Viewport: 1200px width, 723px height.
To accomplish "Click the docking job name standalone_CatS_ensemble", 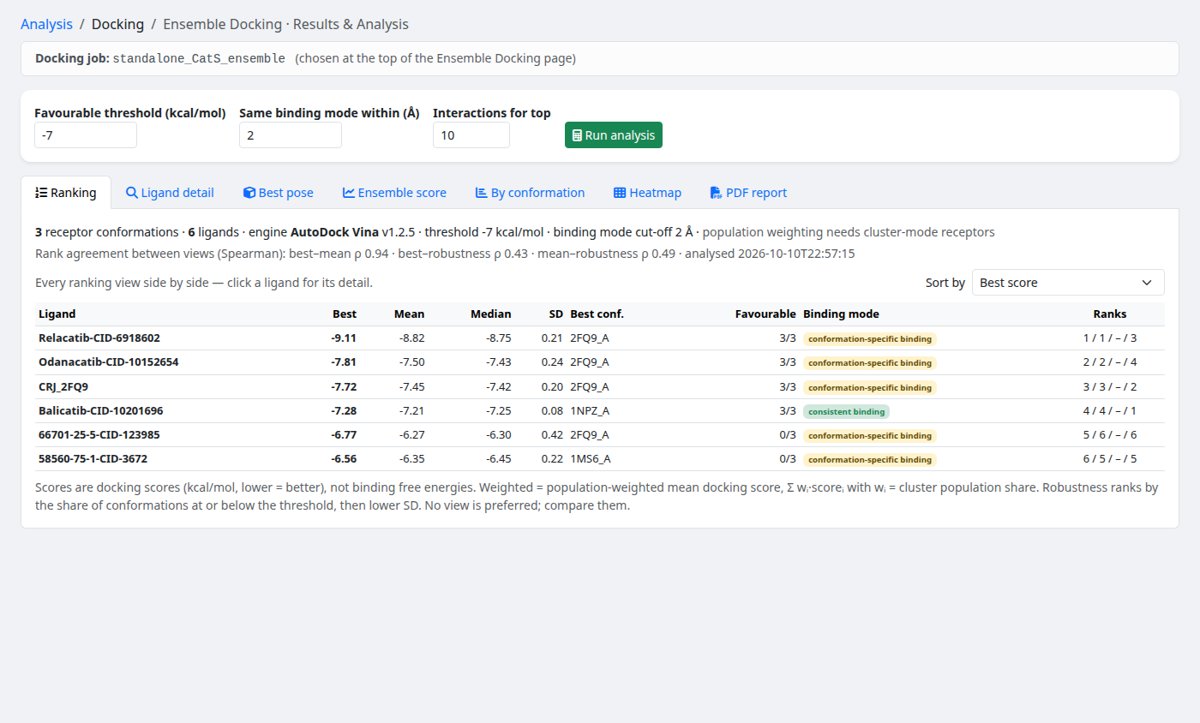I will (x=199, y=58).
